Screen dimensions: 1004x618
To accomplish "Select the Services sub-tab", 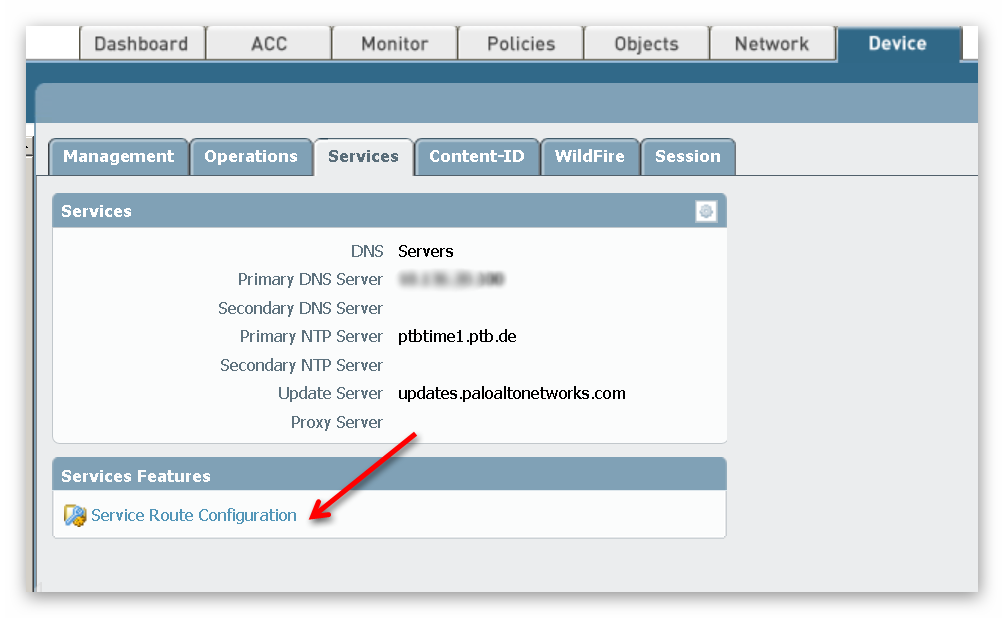I will point(363,157).
